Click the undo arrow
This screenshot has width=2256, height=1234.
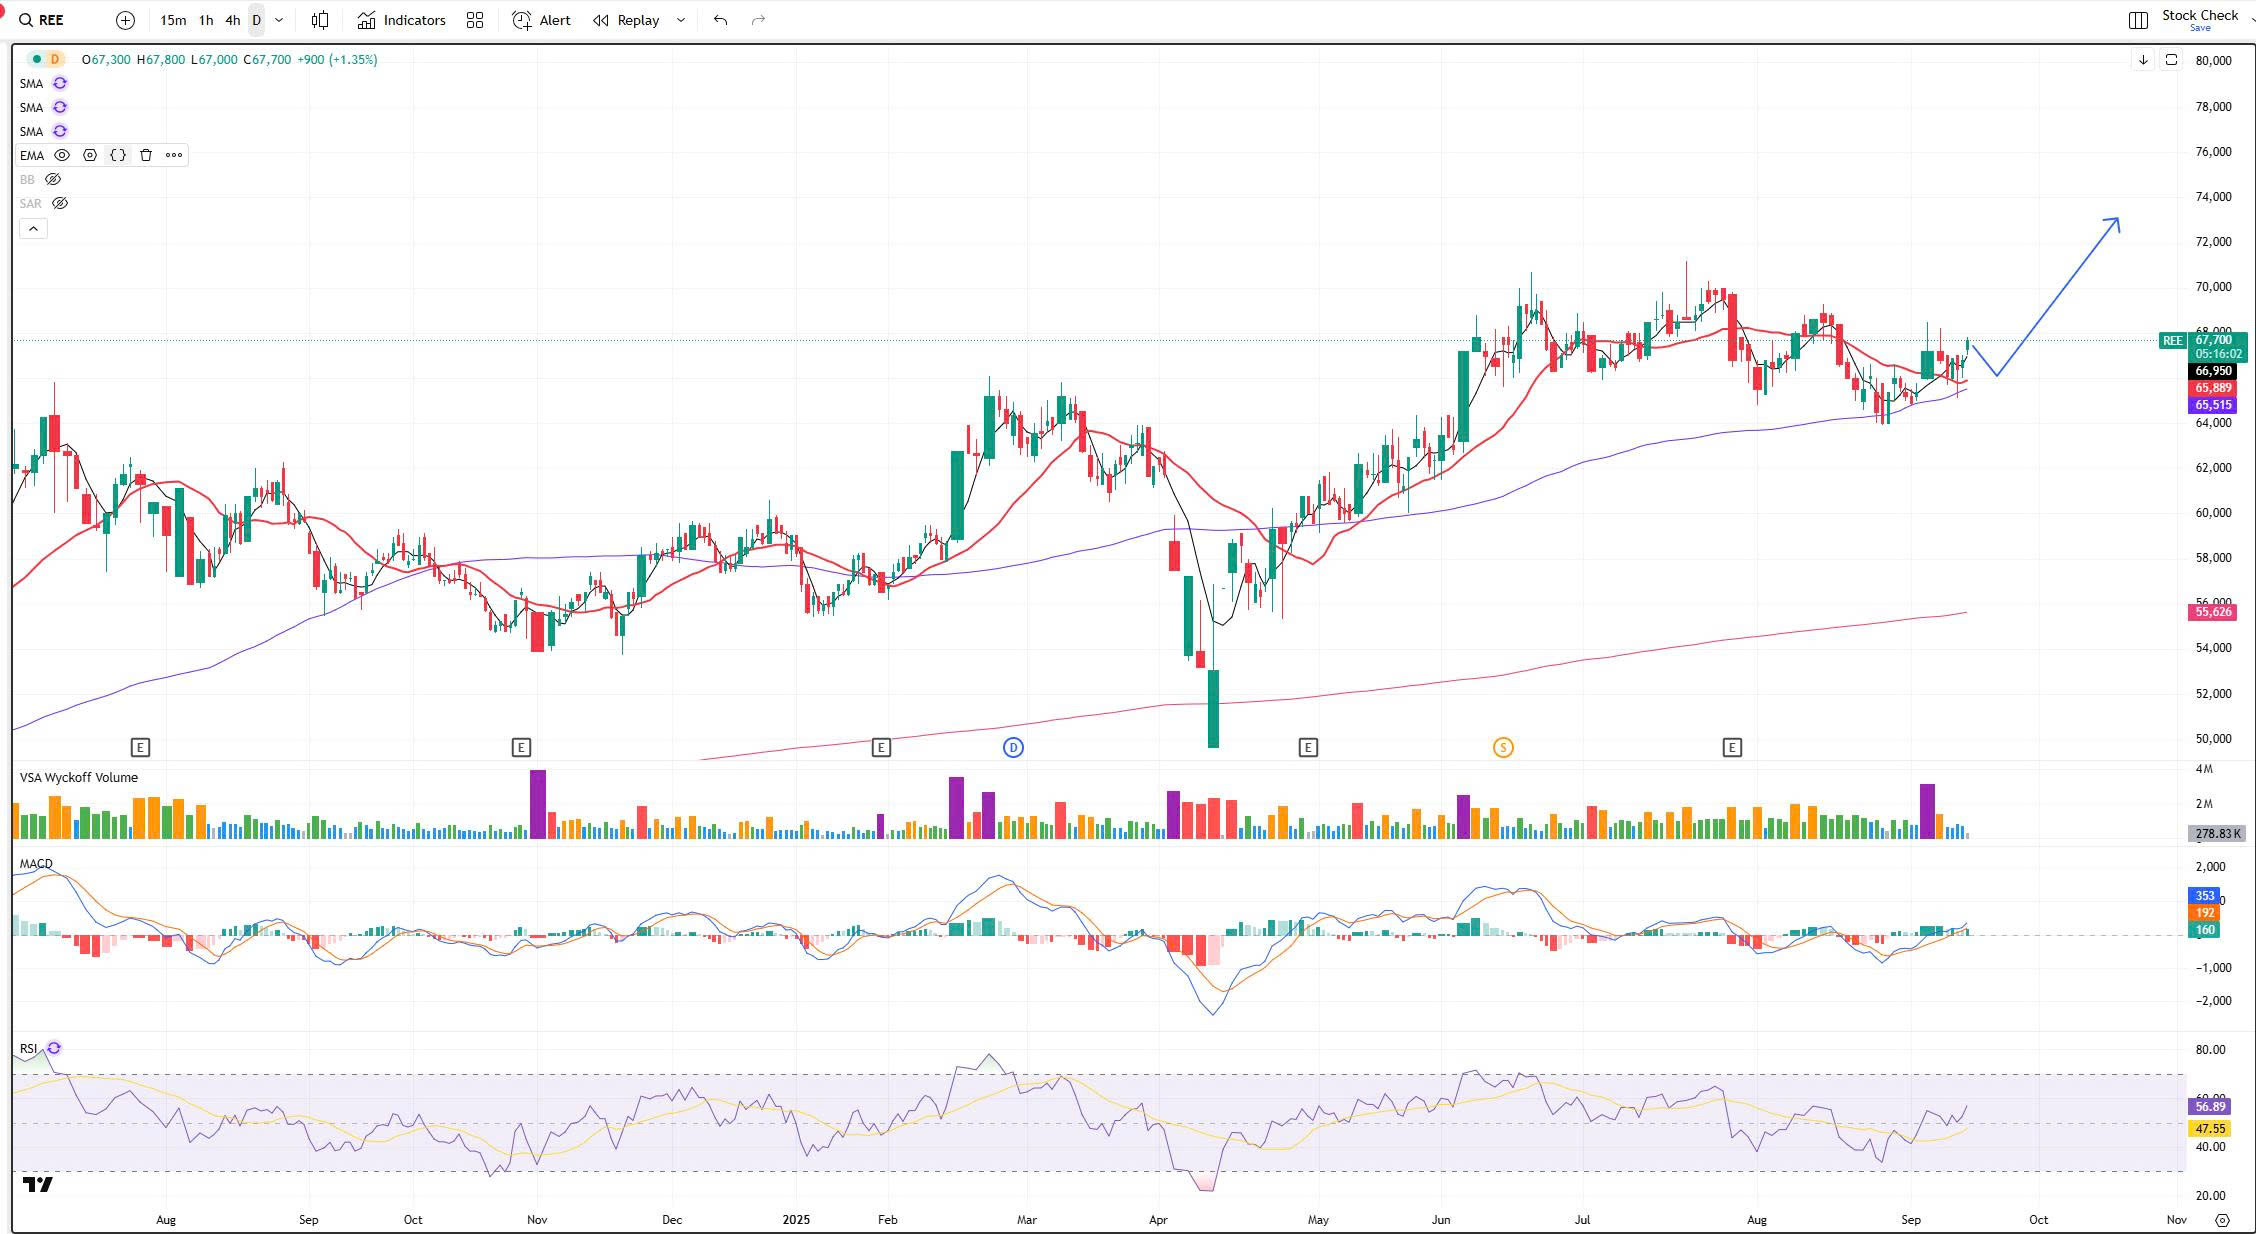click(720, 20)
